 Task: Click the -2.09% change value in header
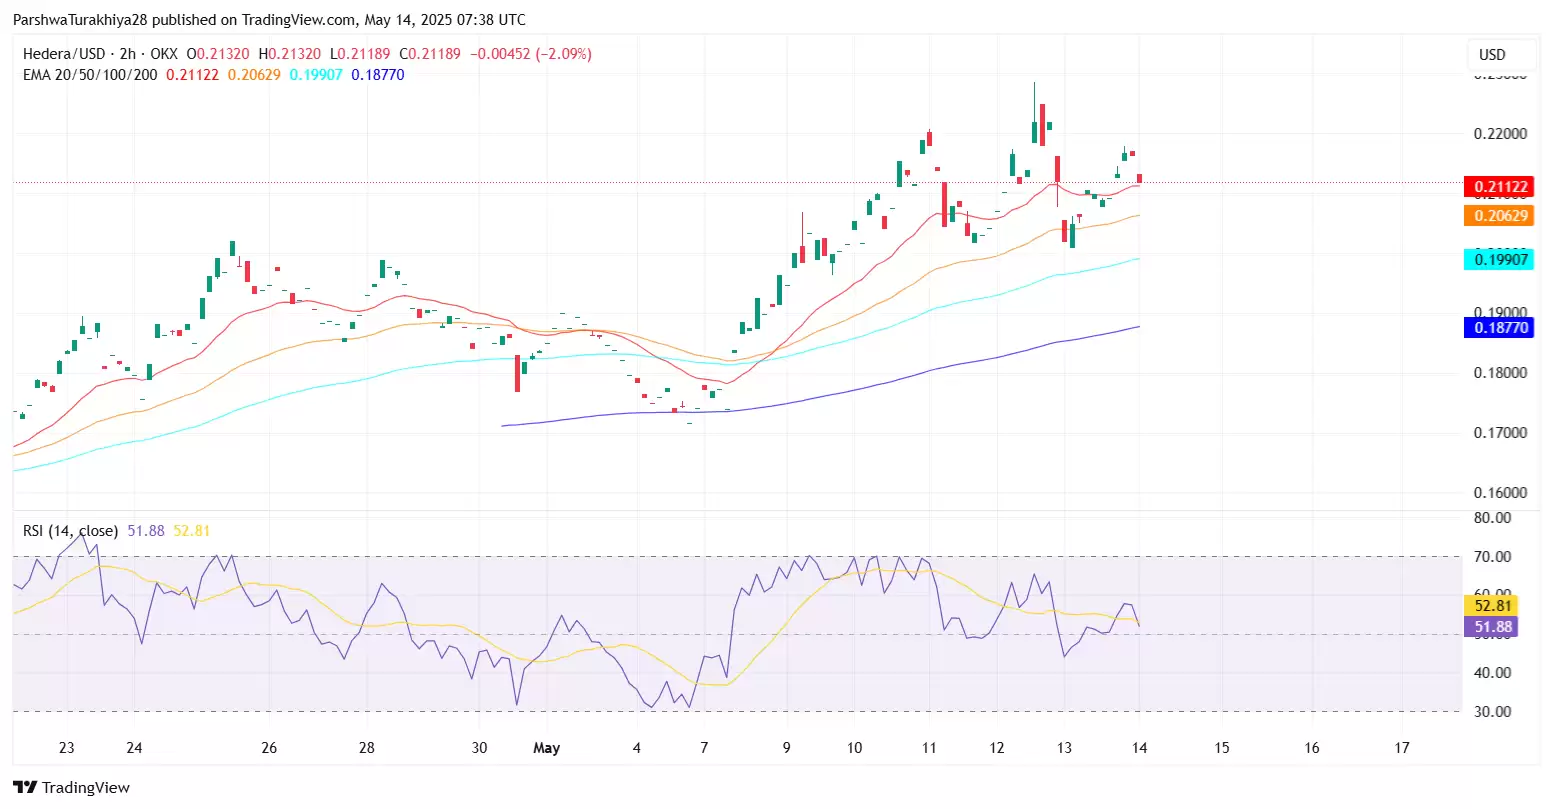pyautogui.click(x=564, y=54)
